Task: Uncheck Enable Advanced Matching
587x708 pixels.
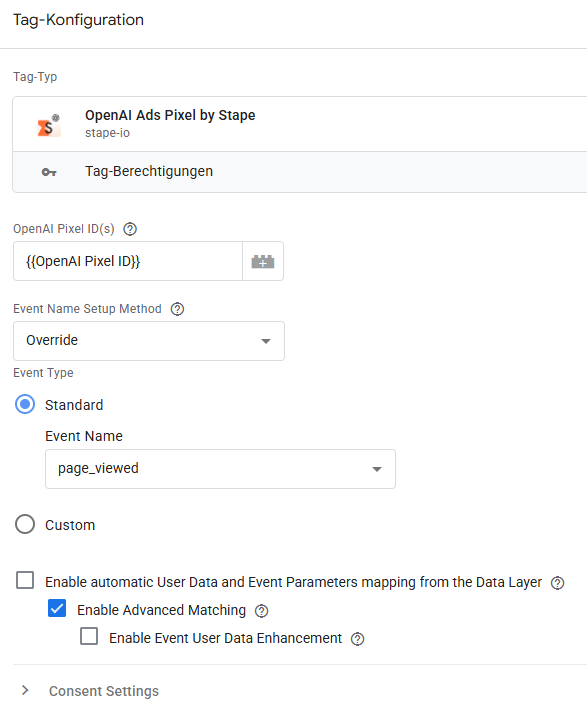Action: [x=57, y=608]
